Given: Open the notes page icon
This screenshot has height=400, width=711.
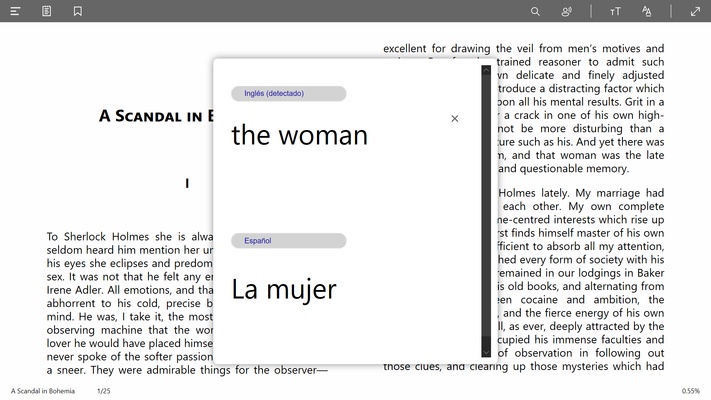Looking at the screenshot, I should [46, 11].
